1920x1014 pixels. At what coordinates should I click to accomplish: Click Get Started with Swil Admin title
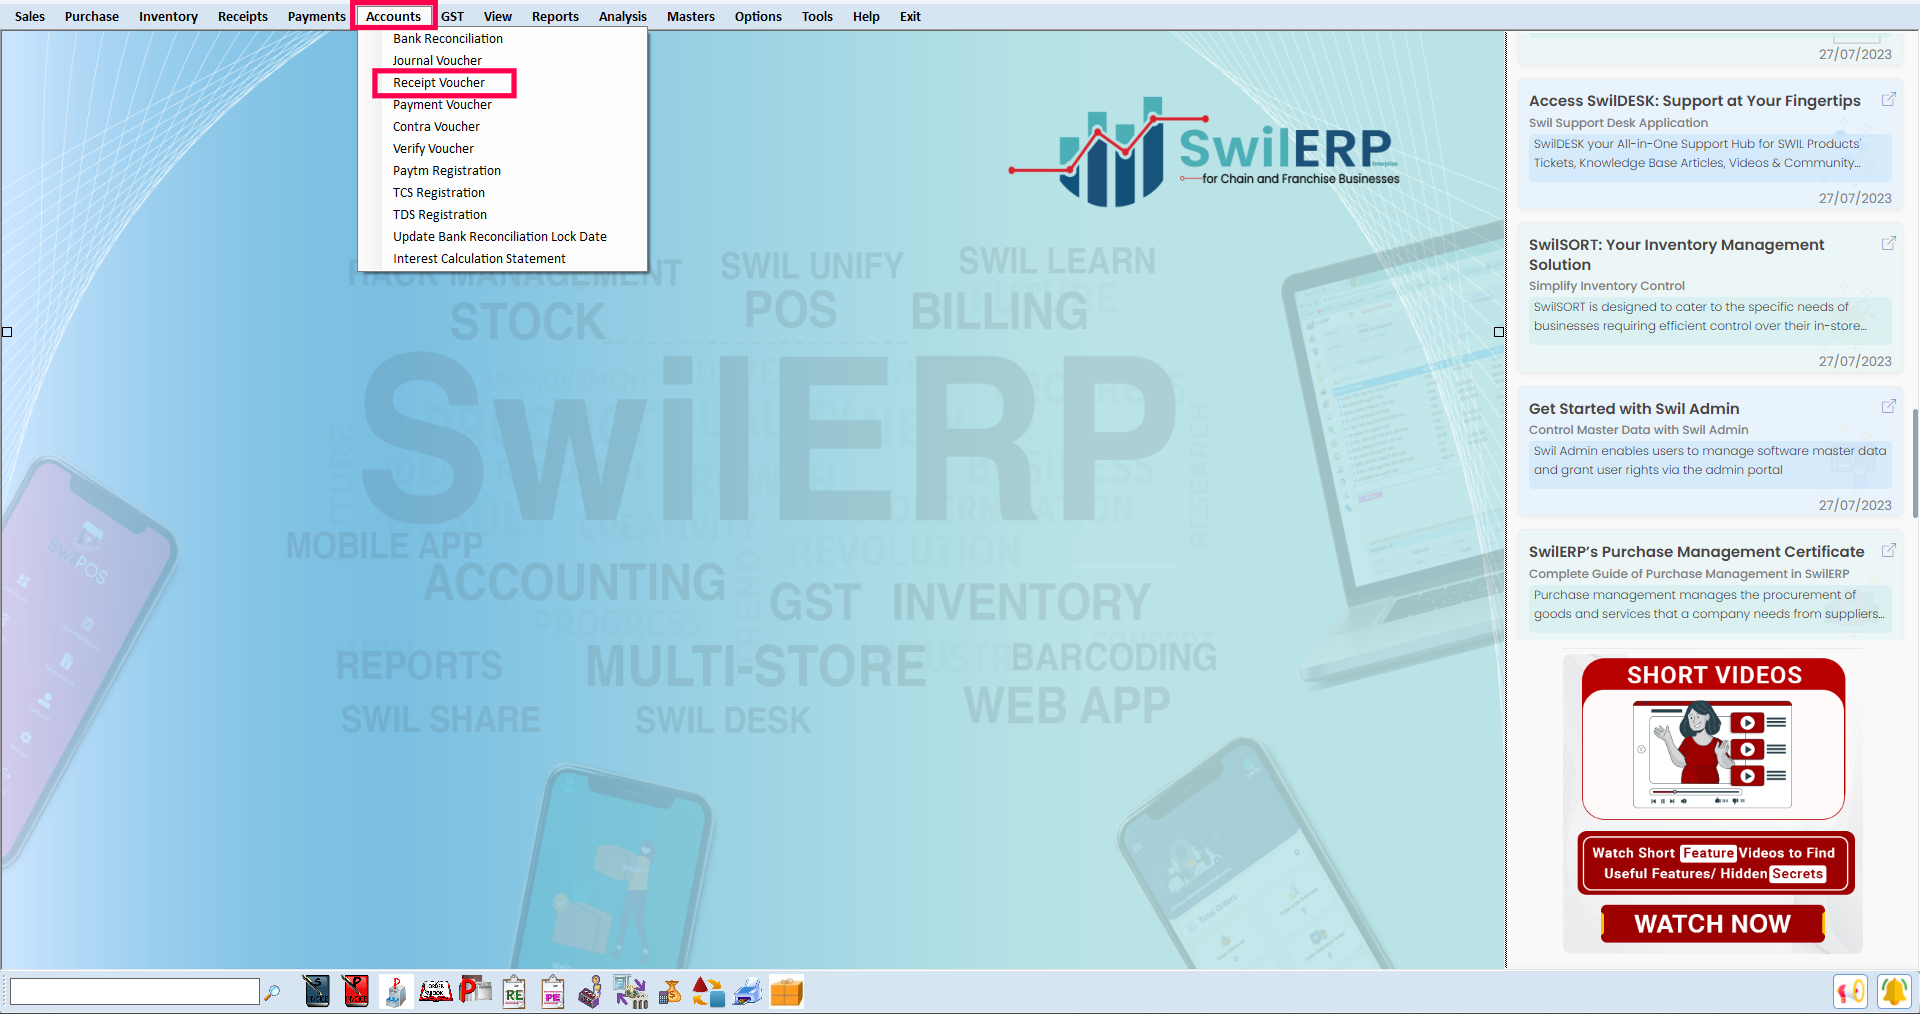coord(1634,408)
